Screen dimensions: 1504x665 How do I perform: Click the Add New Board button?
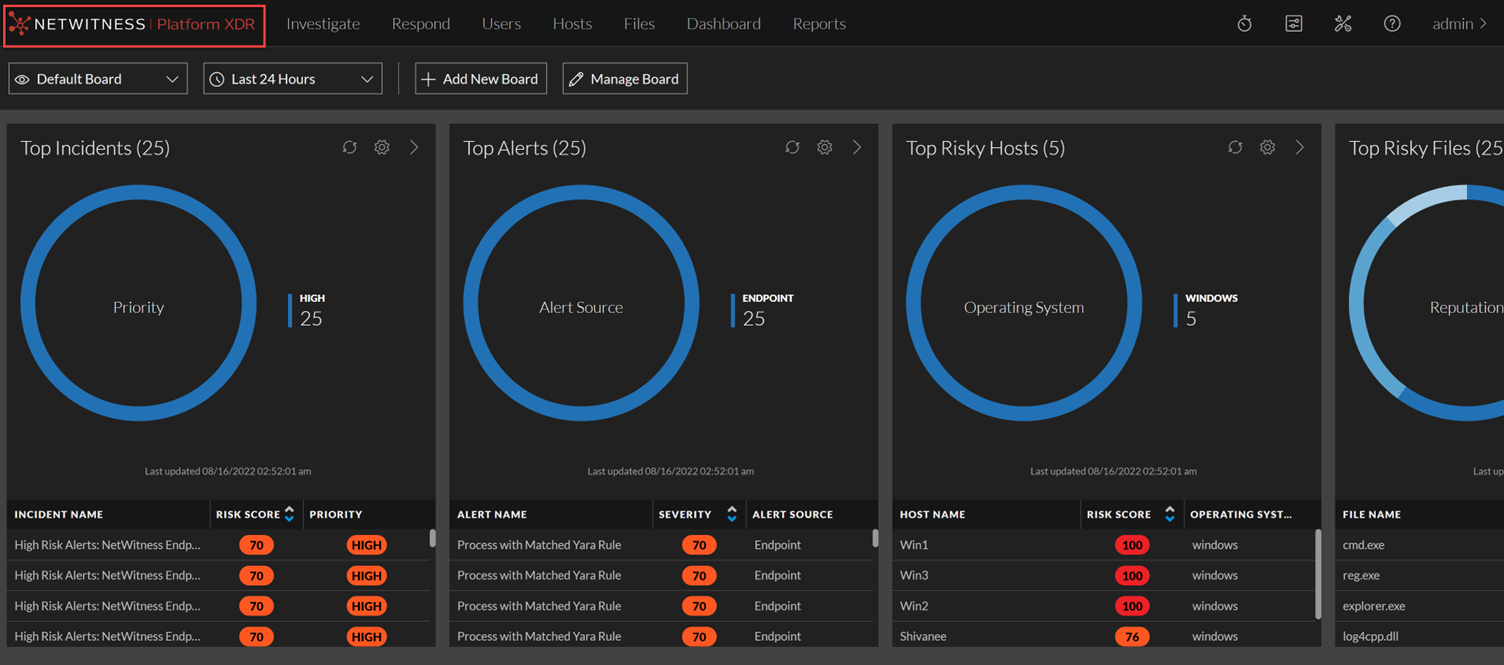pyautogui.click(x=480, y=79)
